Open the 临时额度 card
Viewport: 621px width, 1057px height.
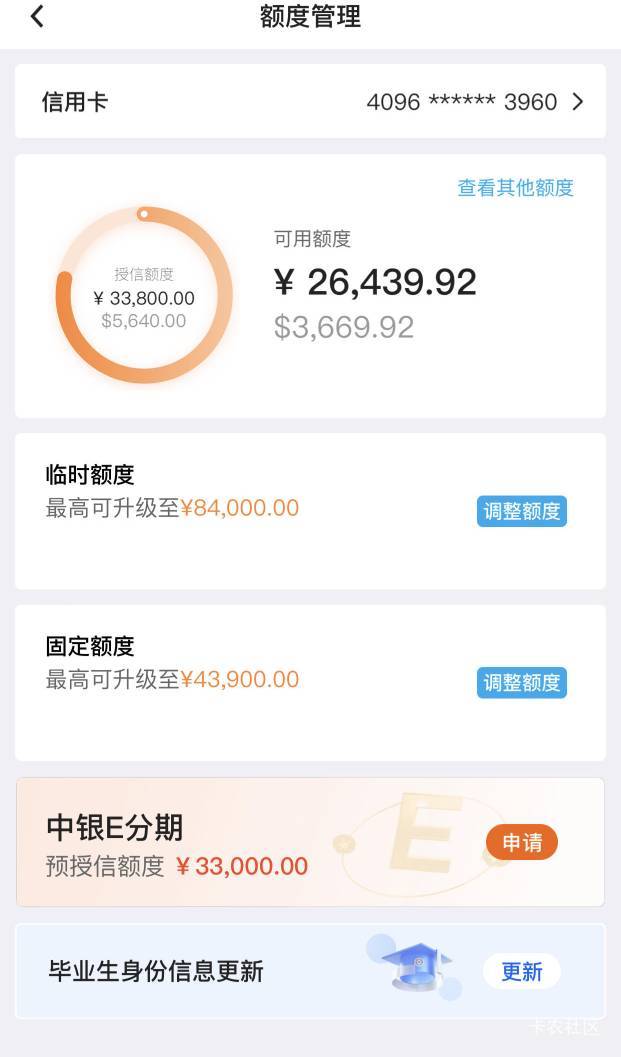310,512
